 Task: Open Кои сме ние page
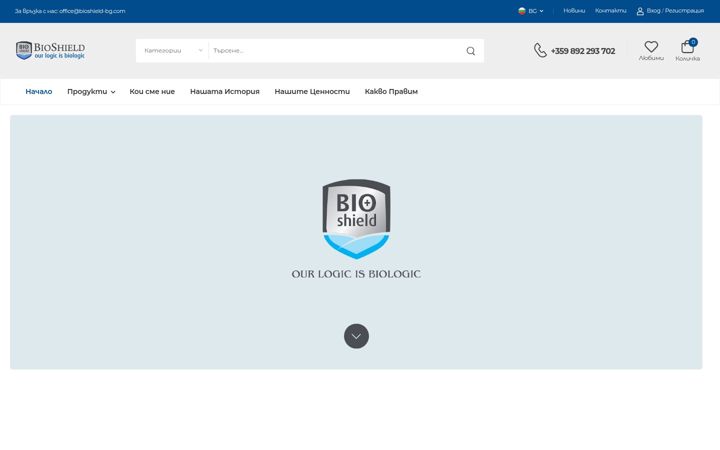(152, 91)
